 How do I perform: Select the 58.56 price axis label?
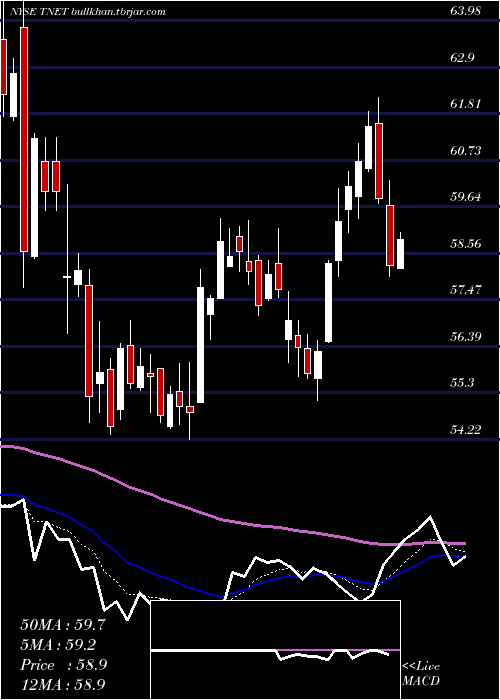tap(466, 243)
